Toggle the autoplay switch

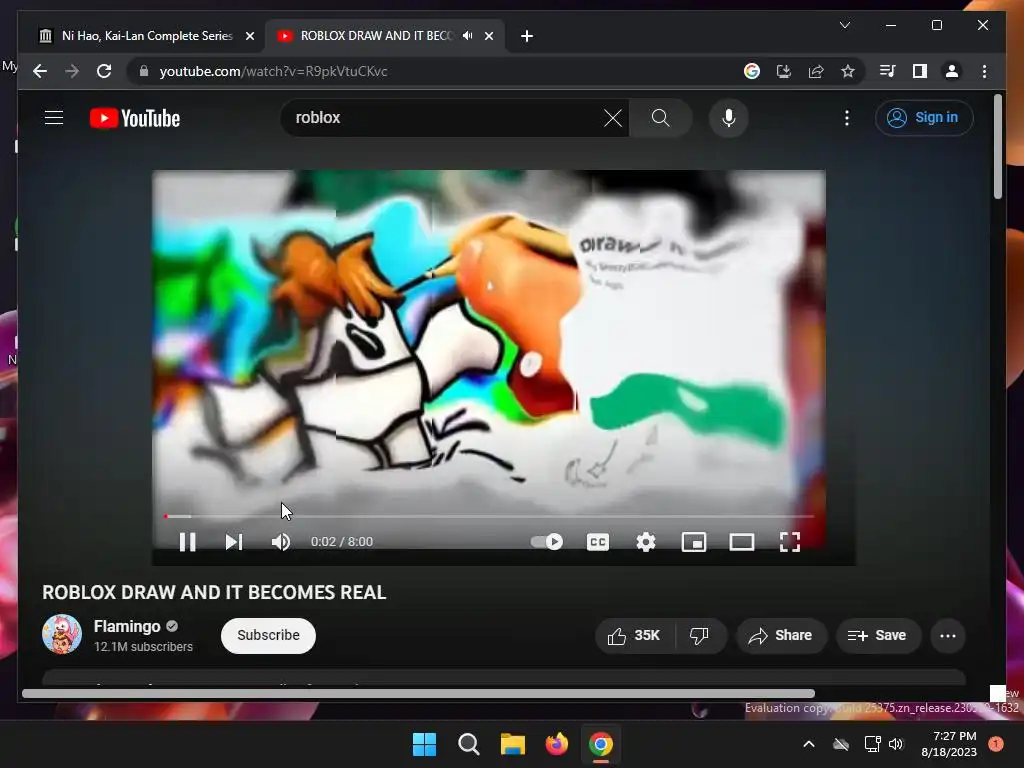[547, 541]
